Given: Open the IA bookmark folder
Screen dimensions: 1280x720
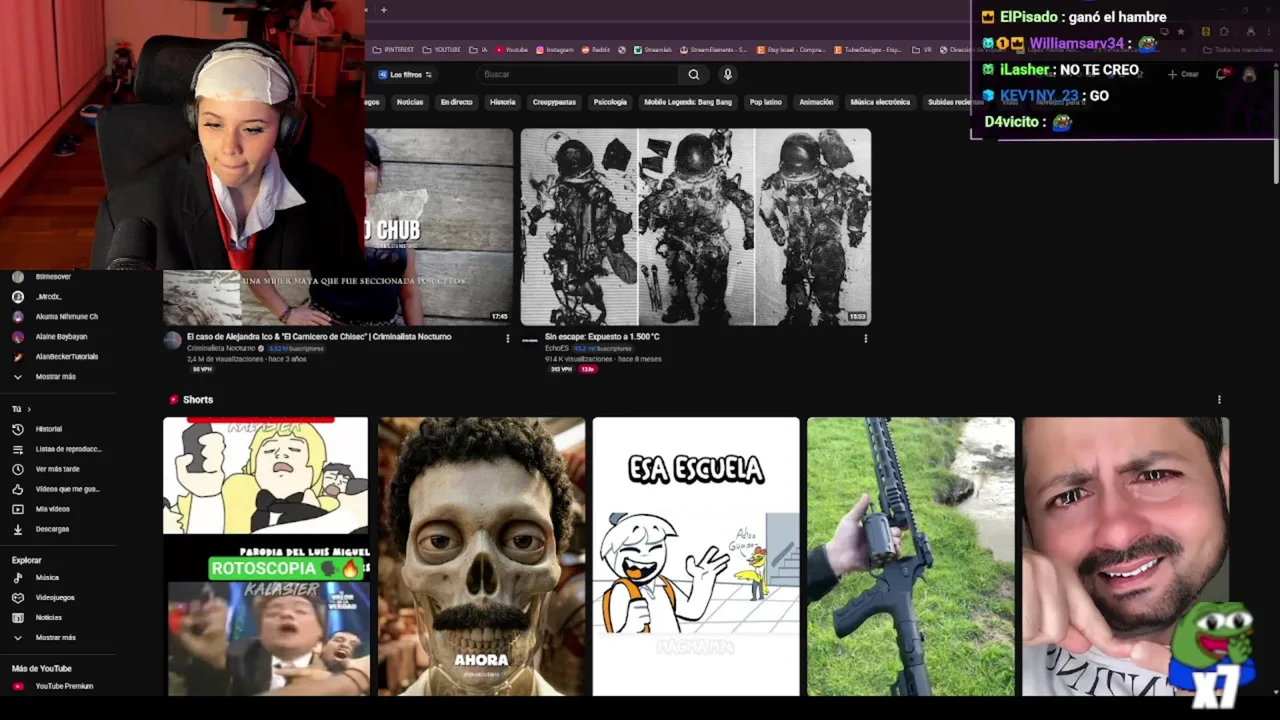Looking at the screenshot, I should tap(477, 49).
